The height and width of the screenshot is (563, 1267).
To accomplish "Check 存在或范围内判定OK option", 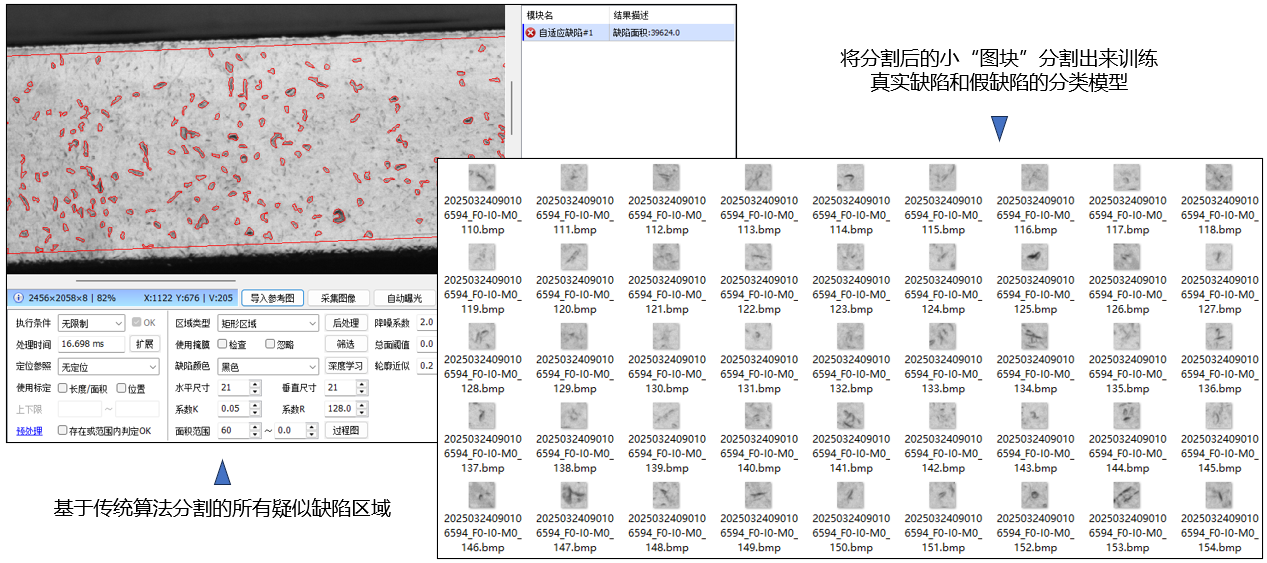I will click(63, 431).
